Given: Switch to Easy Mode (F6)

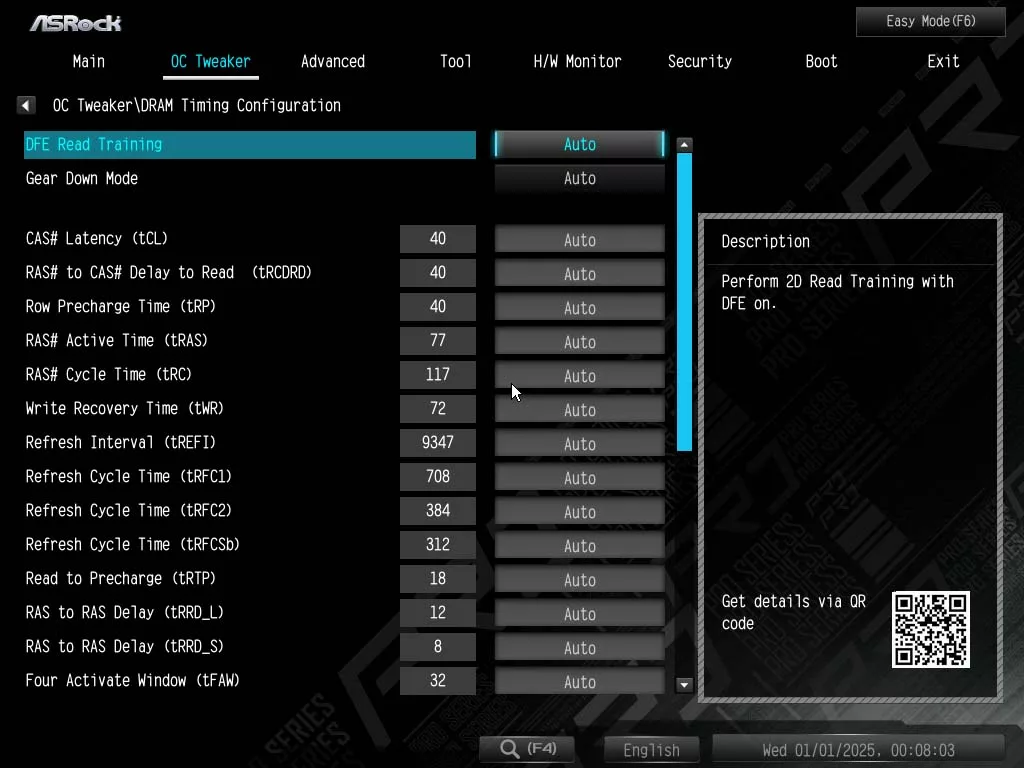Looking at the screenshot, I should (931, 22).
